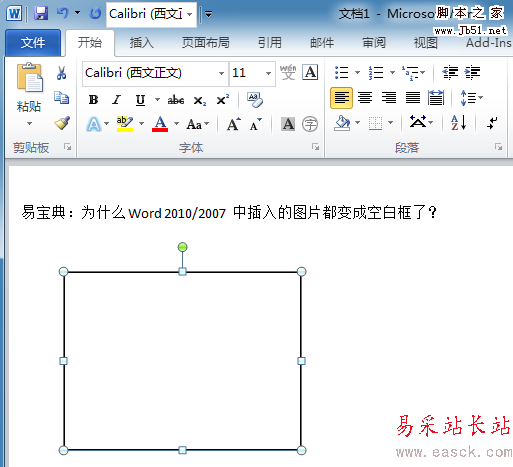Apply distributed alignment

[x=436, y=98]
